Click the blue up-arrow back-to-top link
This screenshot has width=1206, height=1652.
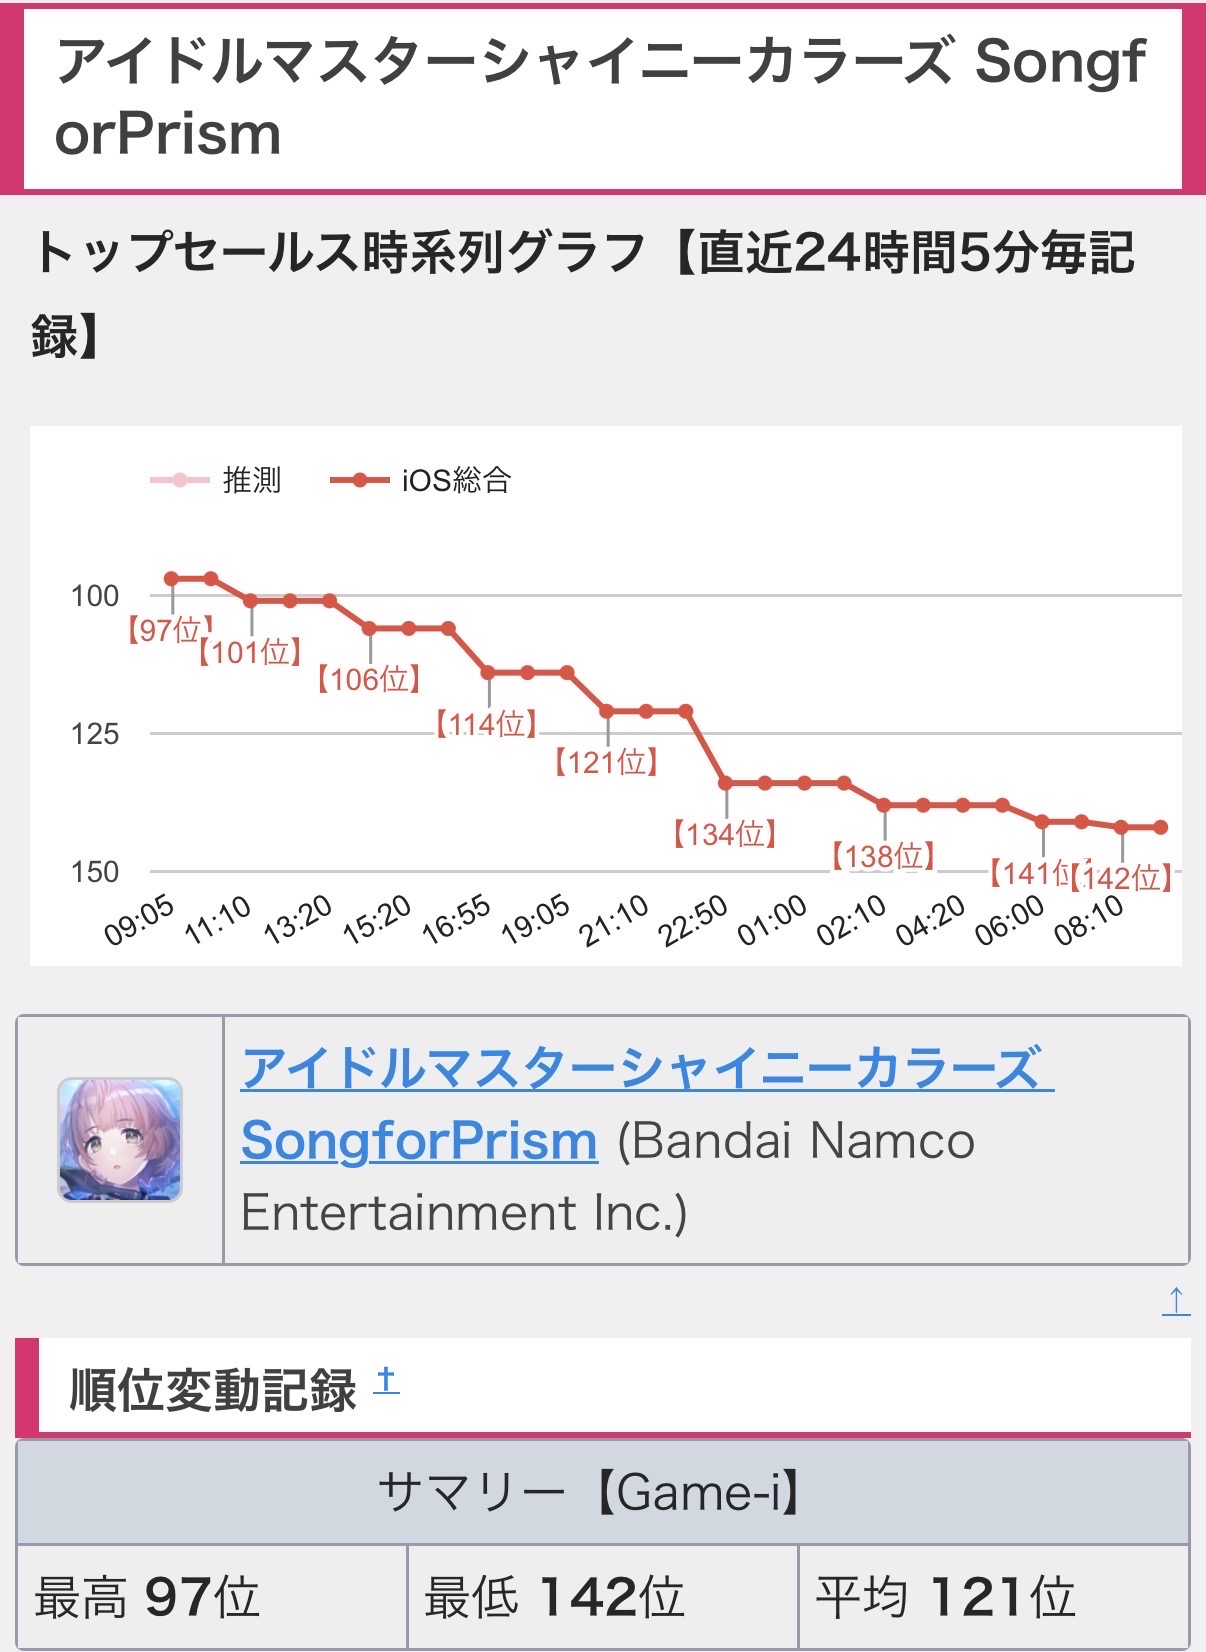pyautogui.click(x=1176, y=1301)
